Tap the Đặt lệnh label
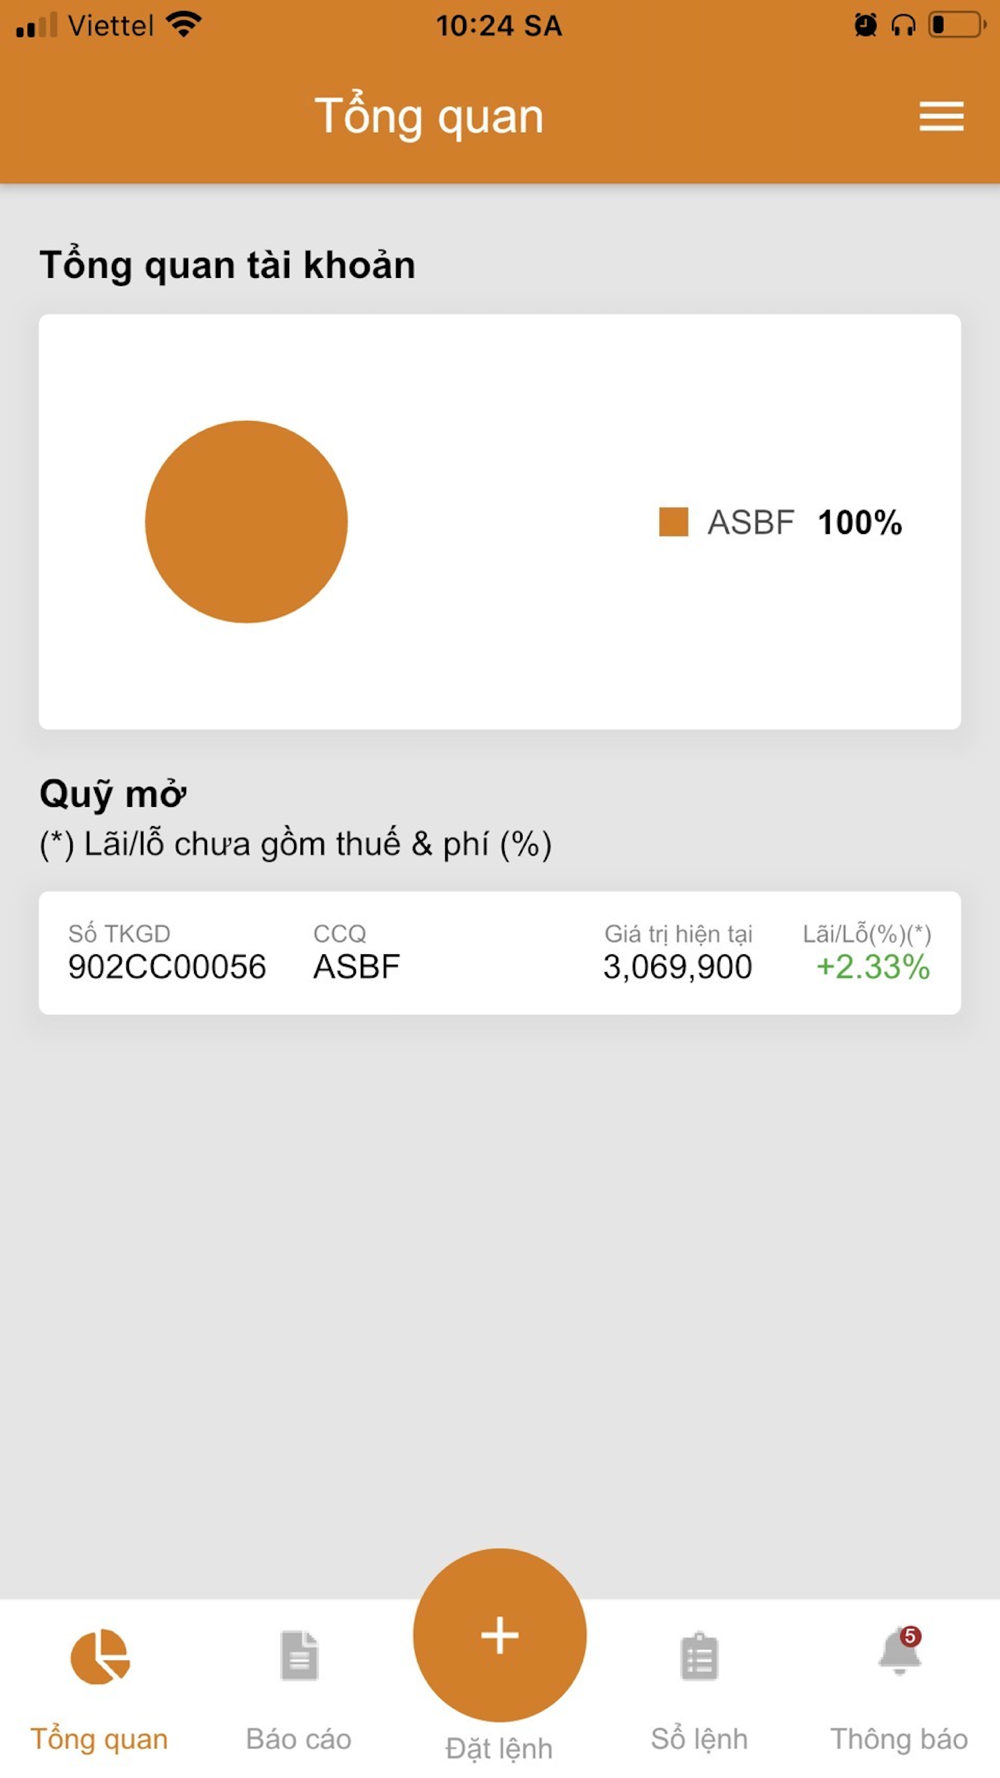 point(499,1749)
